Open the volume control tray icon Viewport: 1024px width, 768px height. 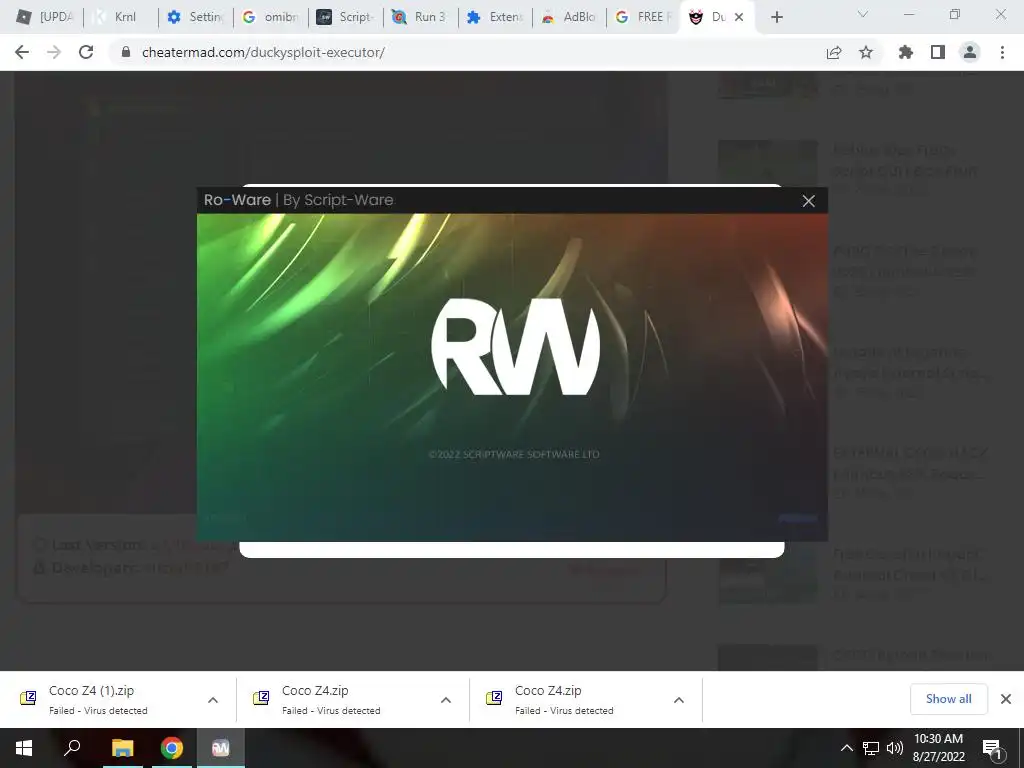(x=895, y=748)
